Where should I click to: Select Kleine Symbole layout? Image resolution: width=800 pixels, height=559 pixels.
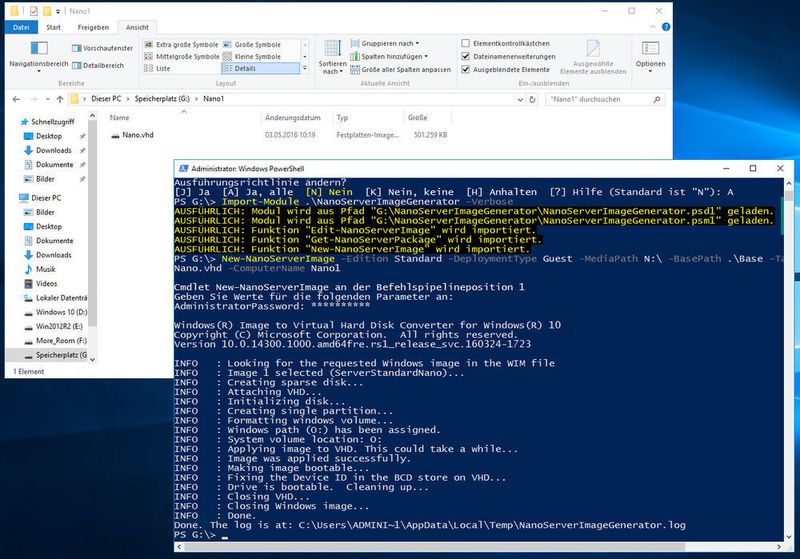[x=252, y=56]
